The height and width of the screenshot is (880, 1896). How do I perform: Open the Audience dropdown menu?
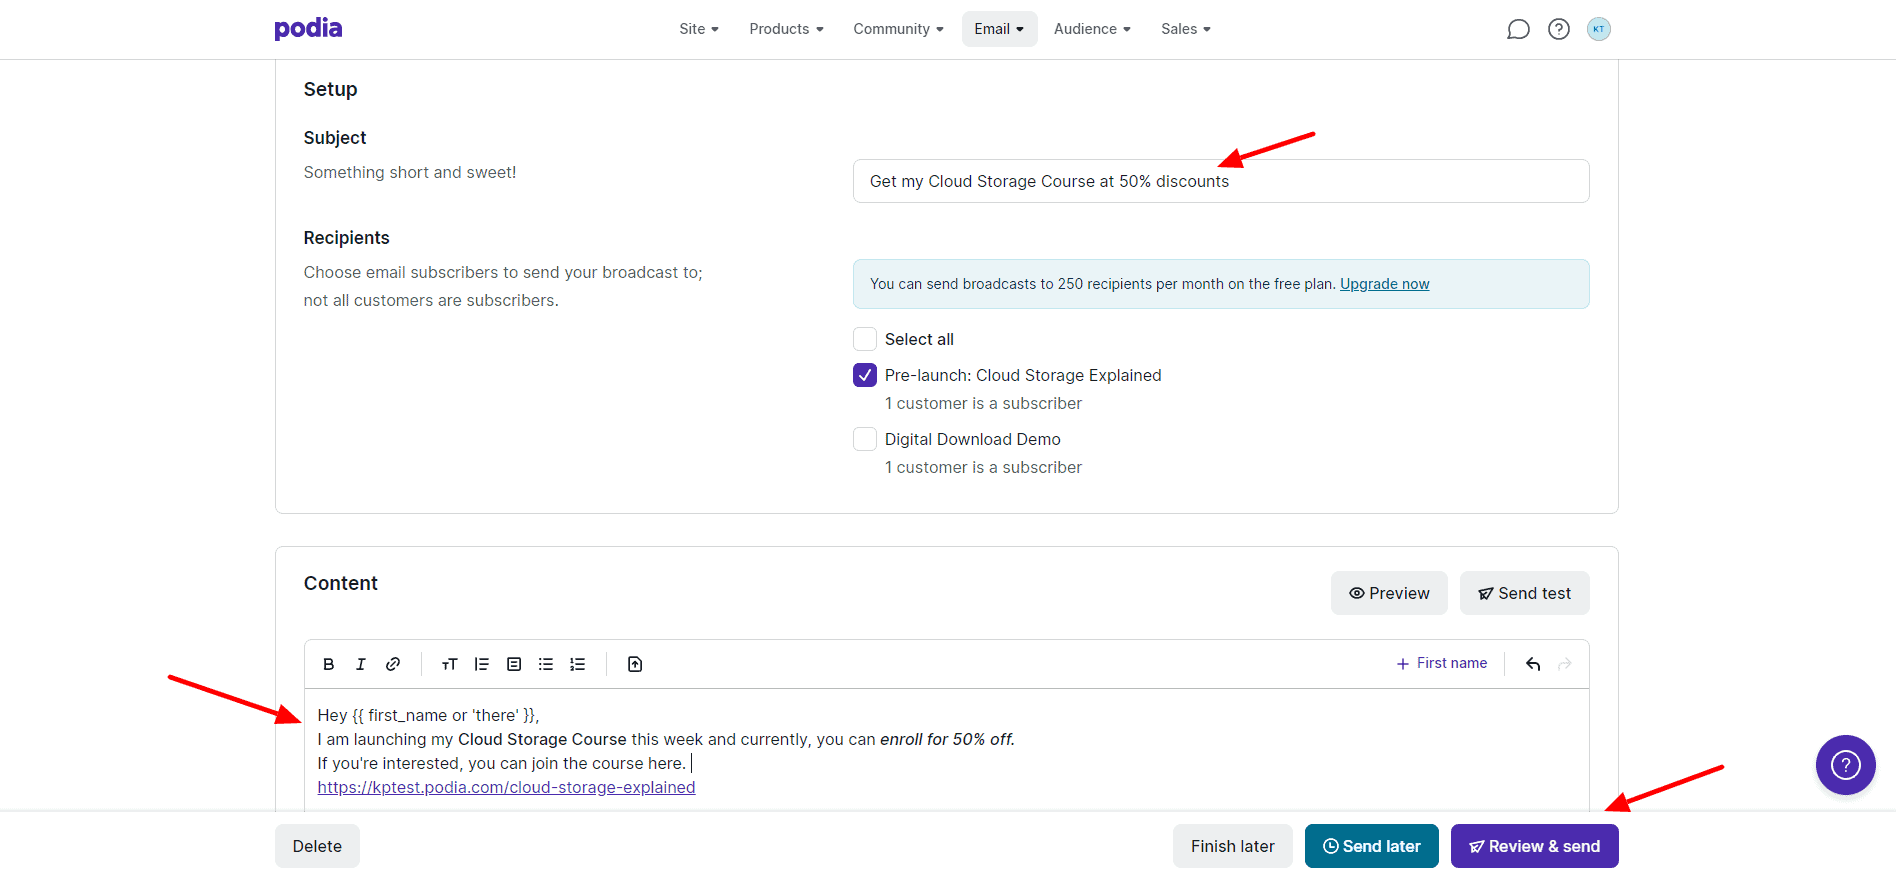pos(1092,29)
